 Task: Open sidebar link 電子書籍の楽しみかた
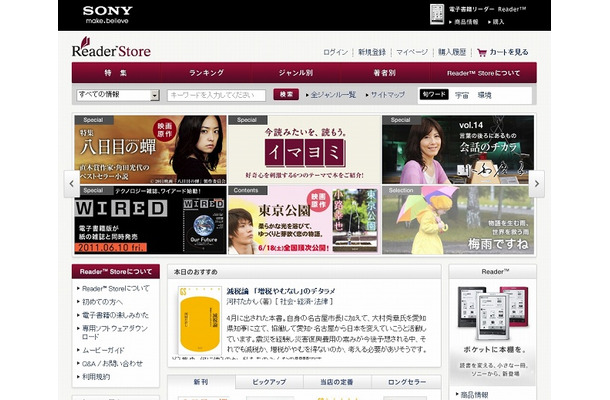point(115,315)
